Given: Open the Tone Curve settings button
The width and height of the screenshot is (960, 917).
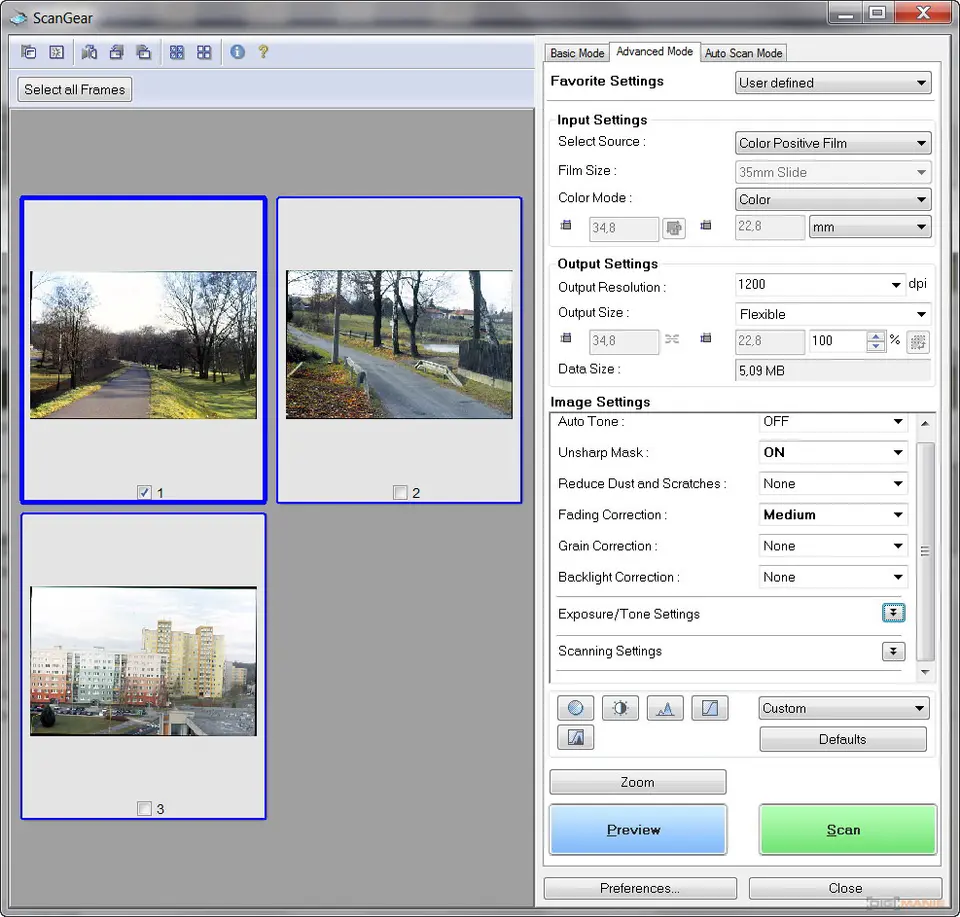Looking at the screenshot, I should point(710,708).
